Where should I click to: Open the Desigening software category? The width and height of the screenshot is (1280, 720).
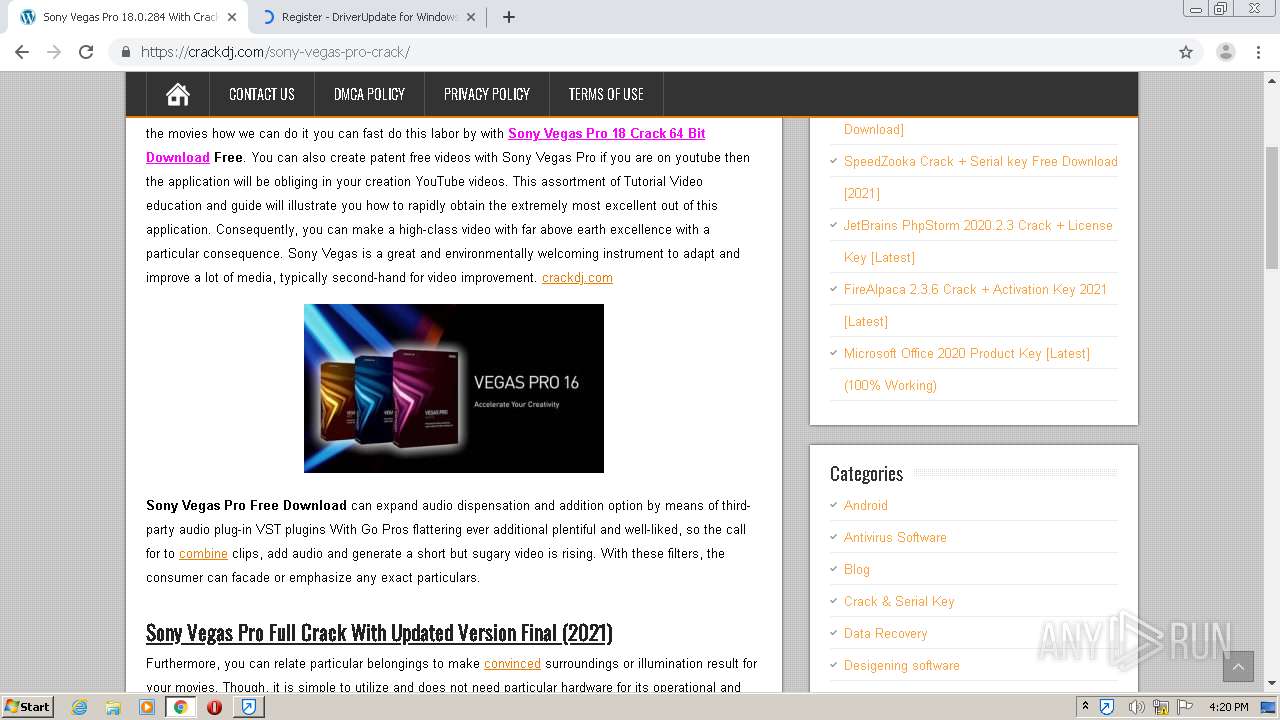902,665
